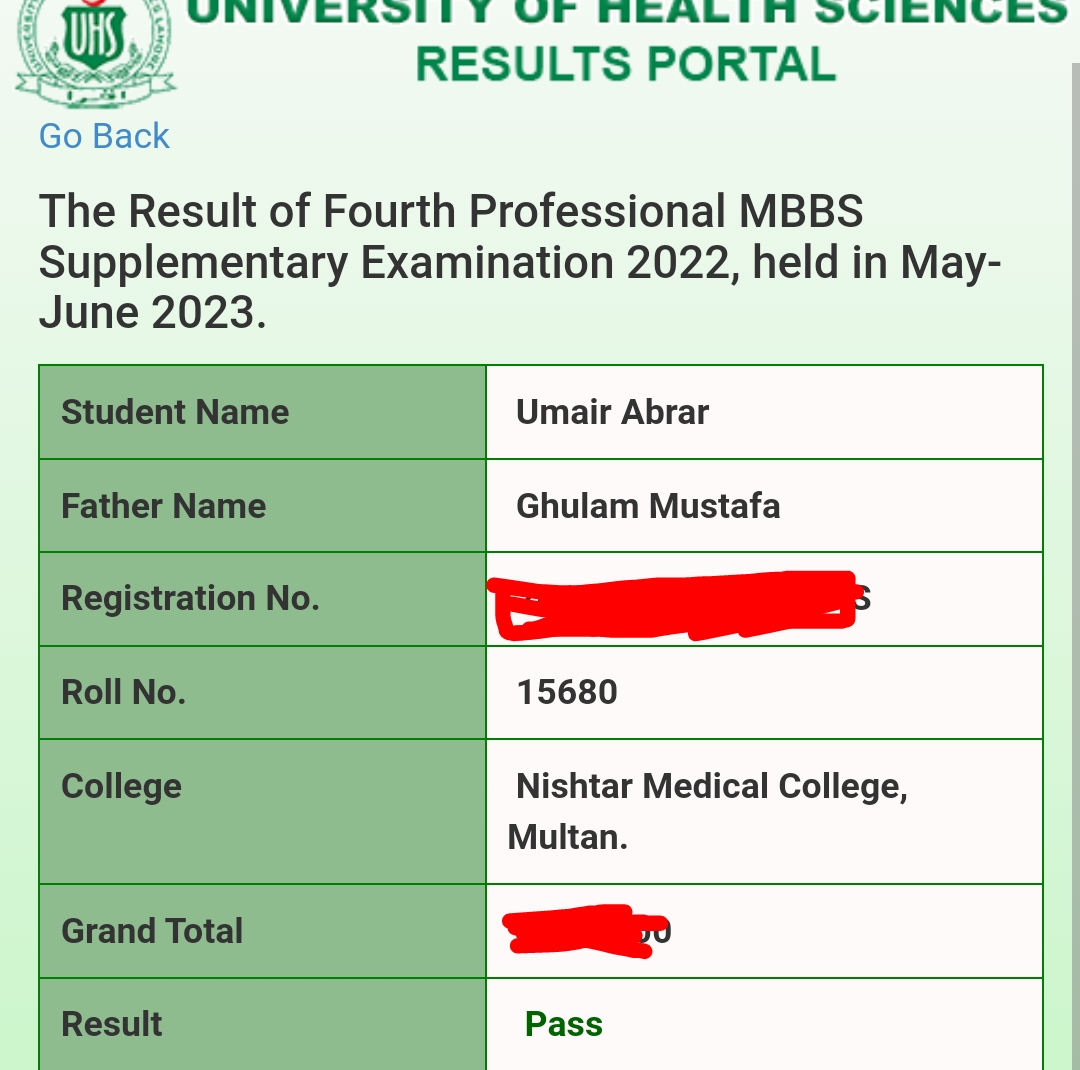Screen dimensions: 1080x1070
Task: Click the roll number 15680
Action: point(567,692)
